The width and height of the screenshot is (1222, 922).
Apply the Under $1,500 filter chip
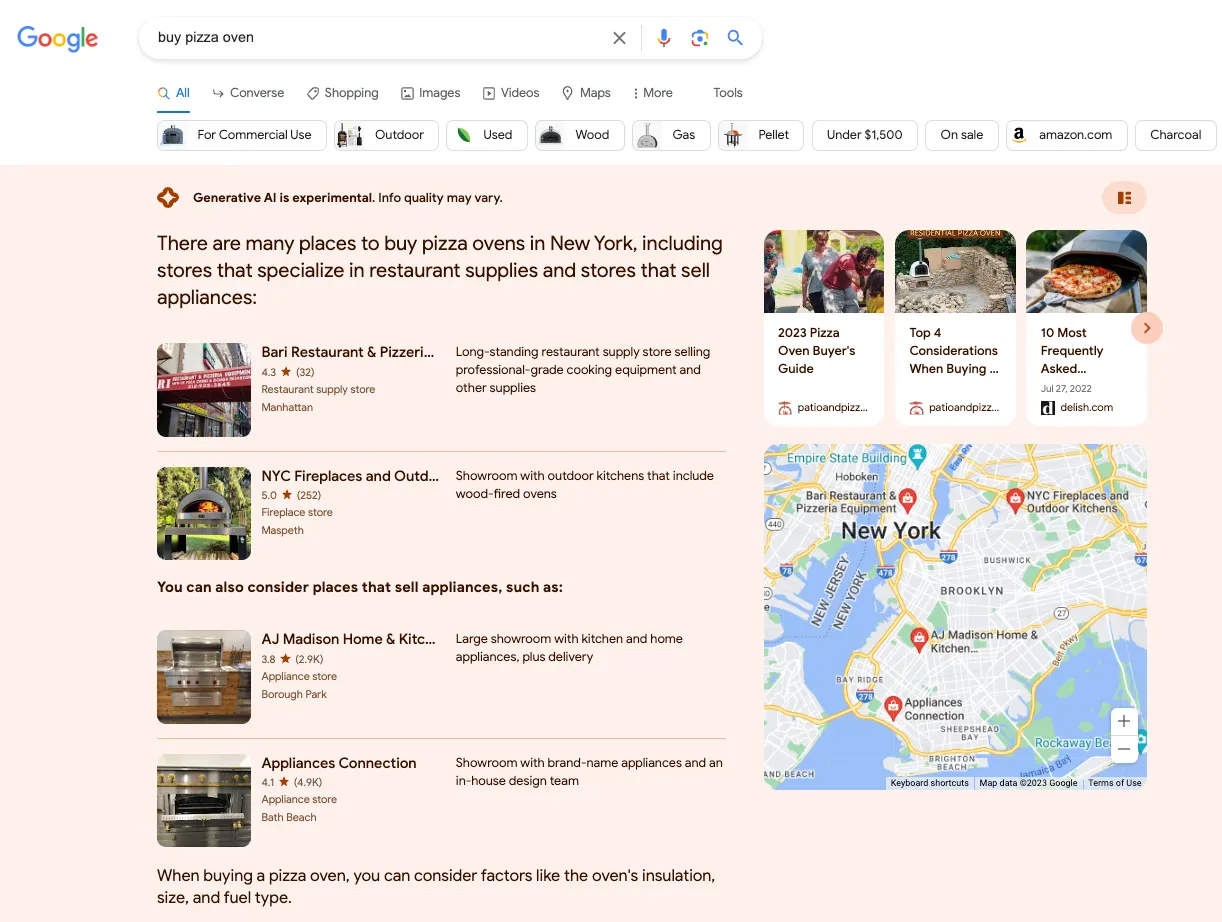[865, 135]
